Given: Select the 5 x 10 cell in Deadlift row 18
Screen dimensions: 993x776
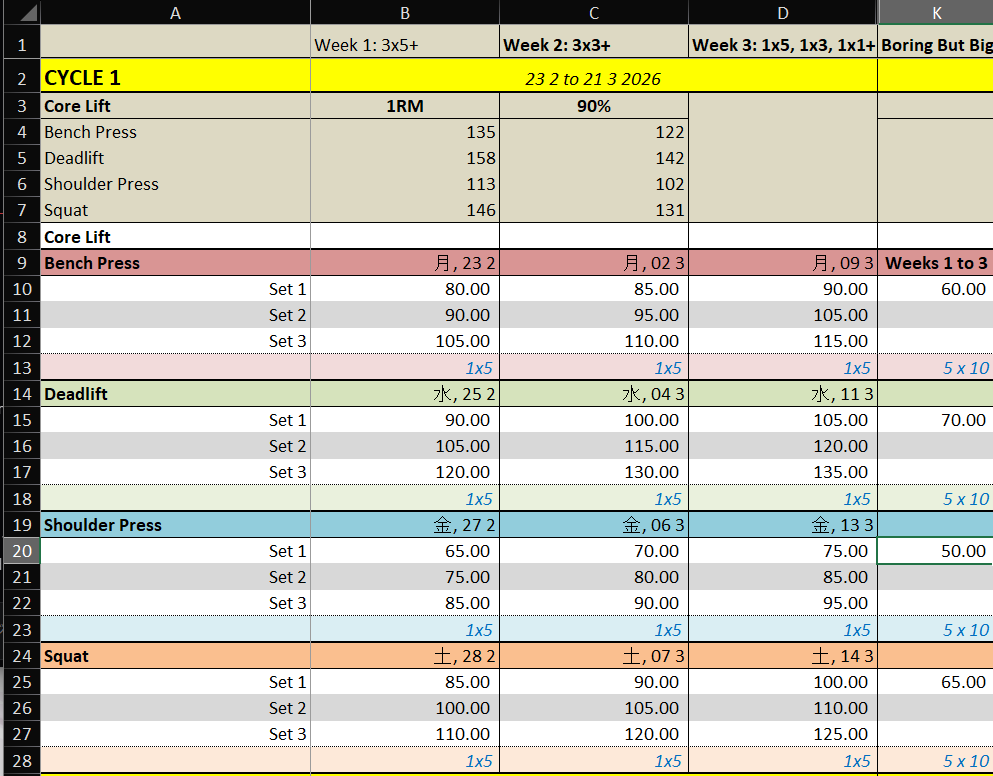Looking at the screenshot, I should pyautogui.click(x=935, y=499).
